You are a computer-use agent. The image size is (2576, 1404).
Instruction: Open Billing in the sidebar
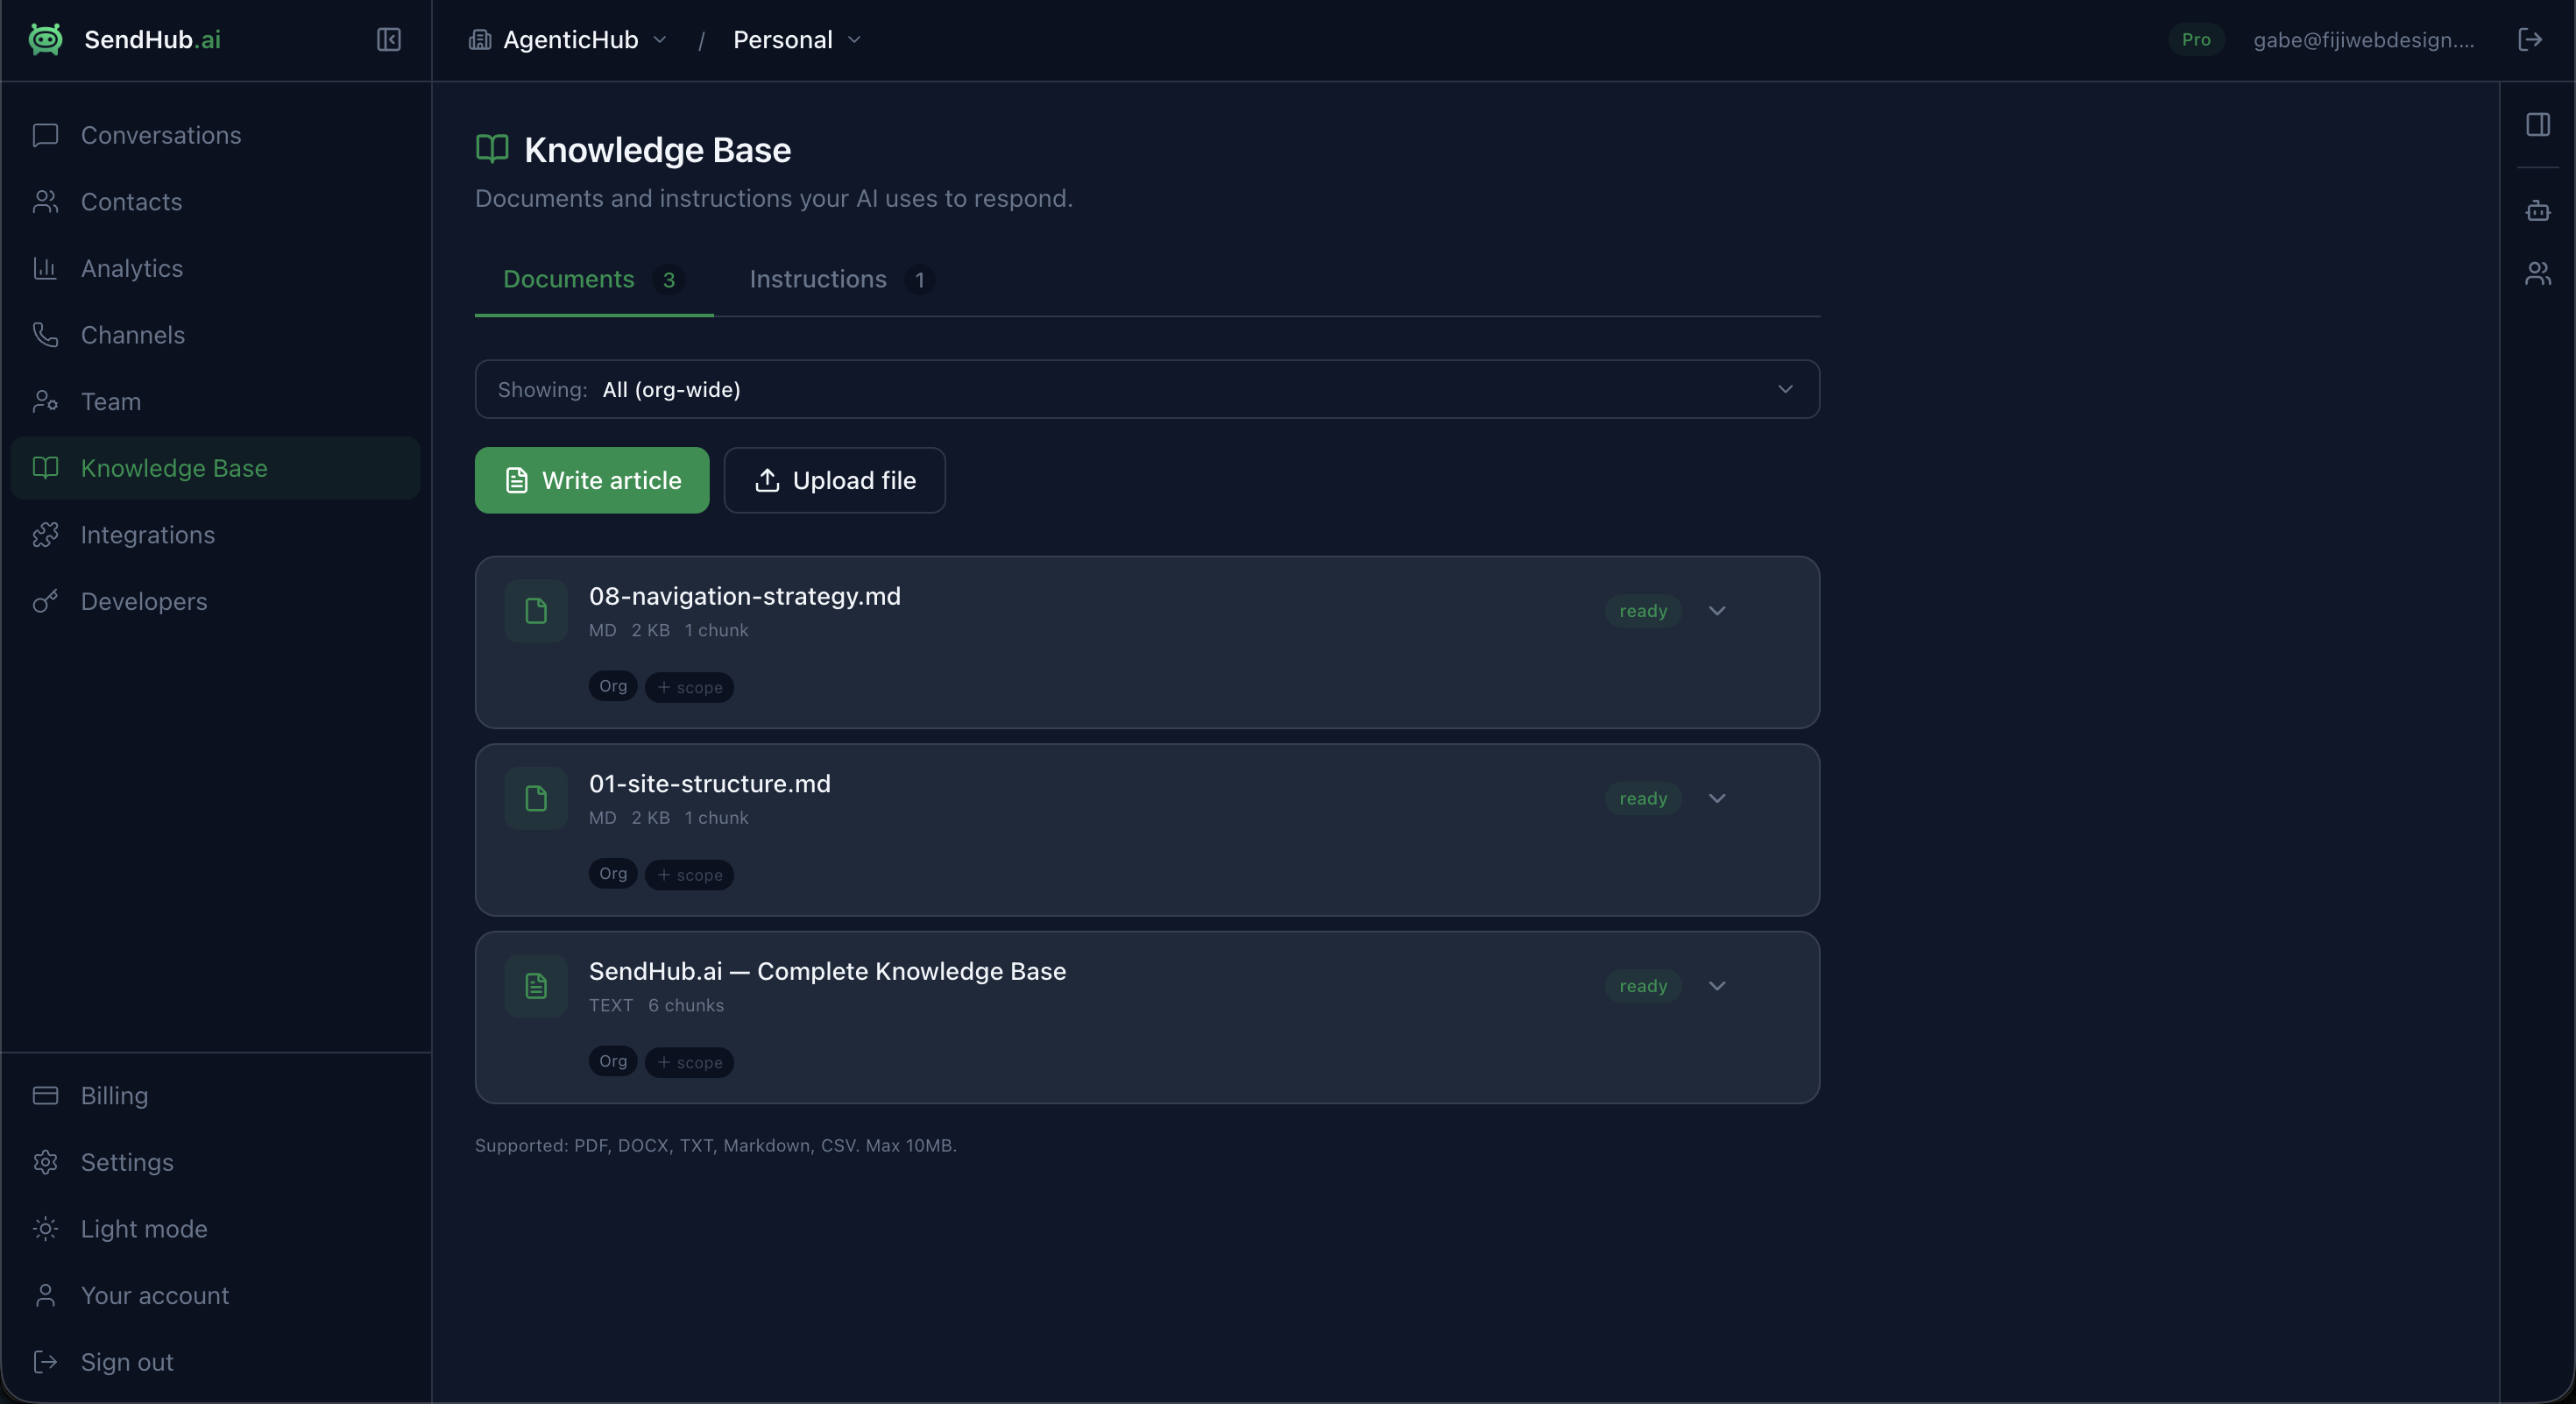[x=216, y=1095]
